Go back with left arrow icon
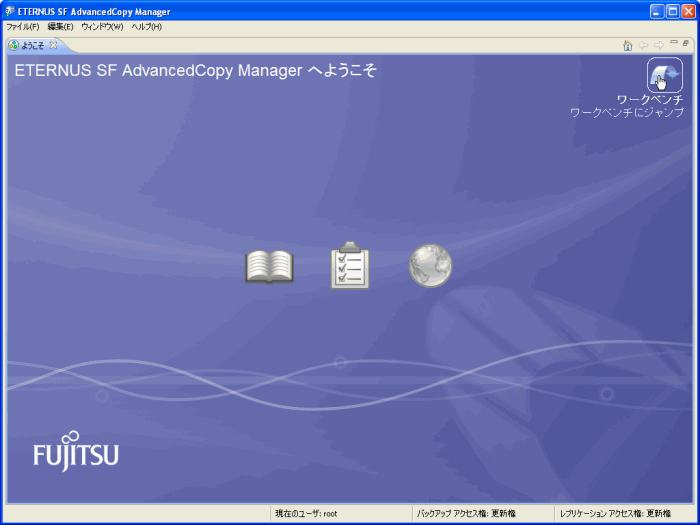Screen dimensions: 700x525 coord(643,45)
